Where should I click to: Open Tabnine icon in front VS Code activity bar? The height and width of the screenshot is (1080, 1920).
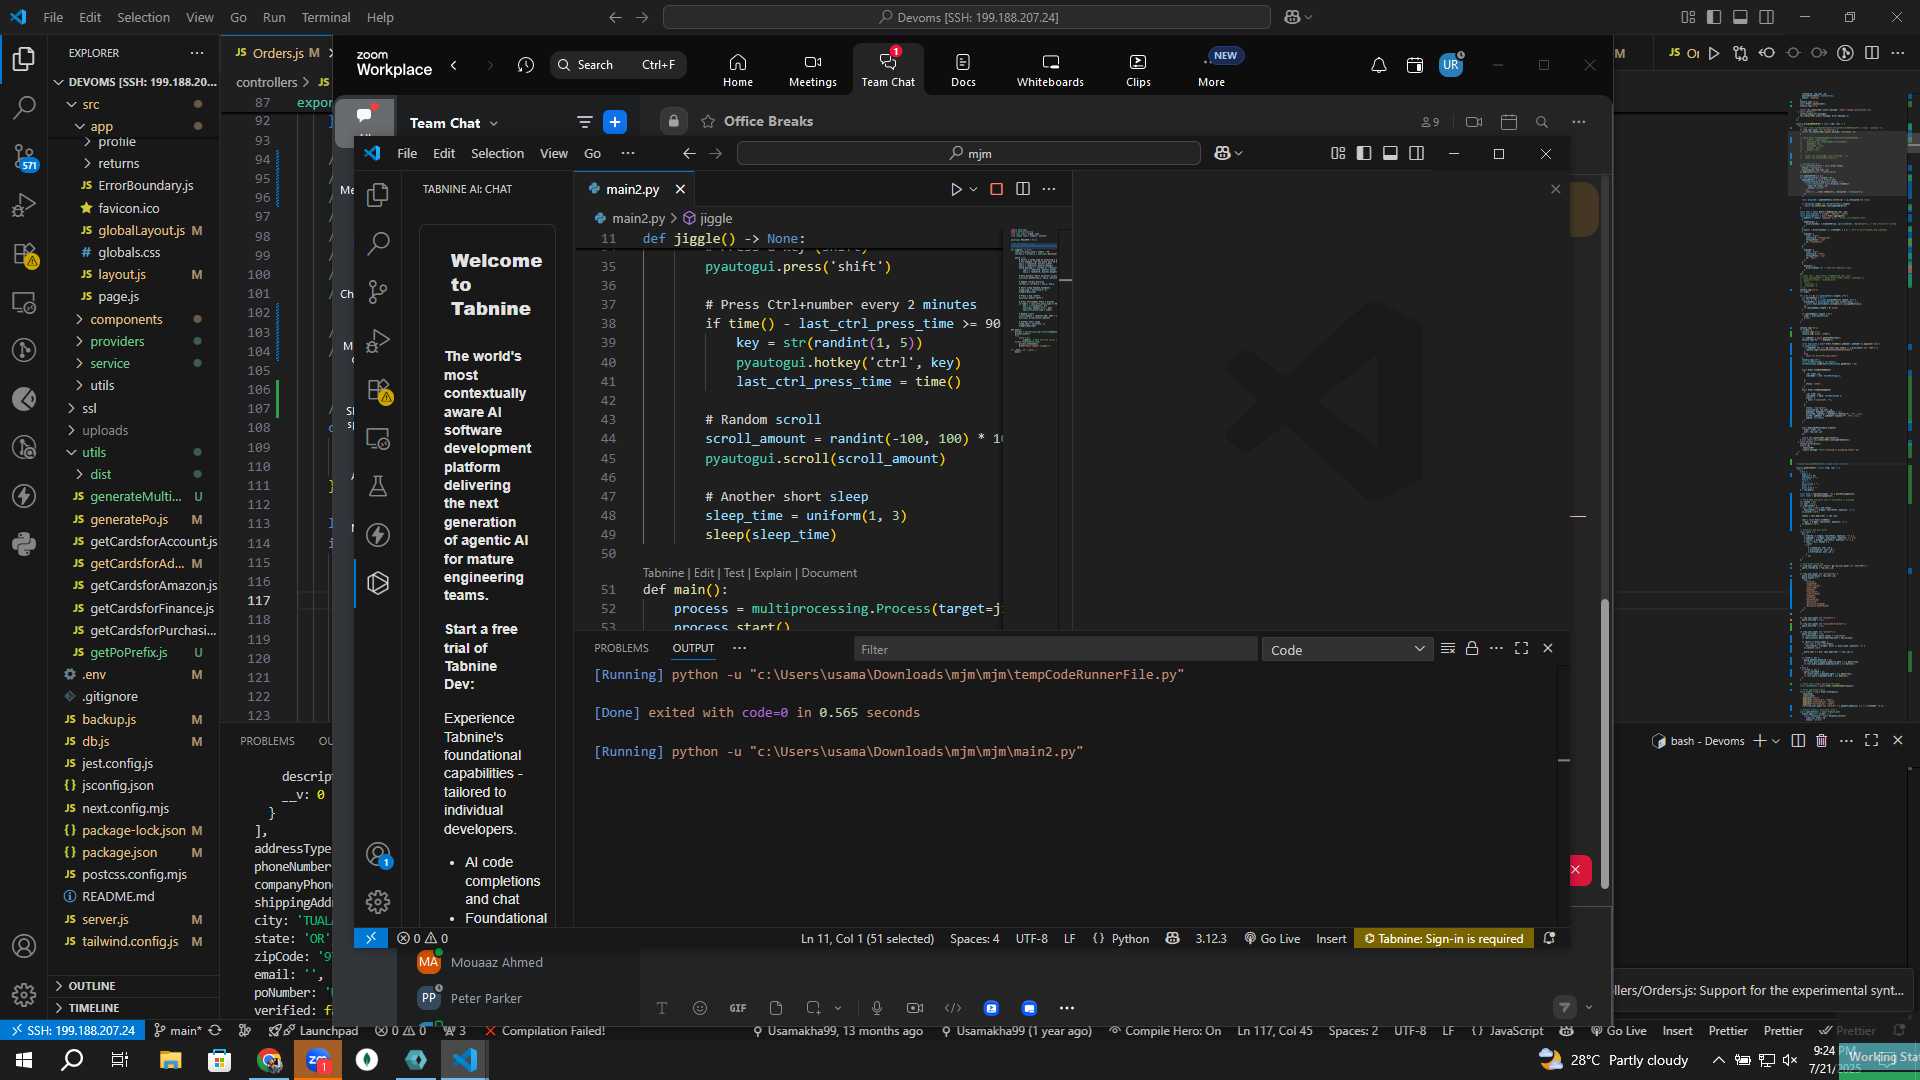coord(378,583)
